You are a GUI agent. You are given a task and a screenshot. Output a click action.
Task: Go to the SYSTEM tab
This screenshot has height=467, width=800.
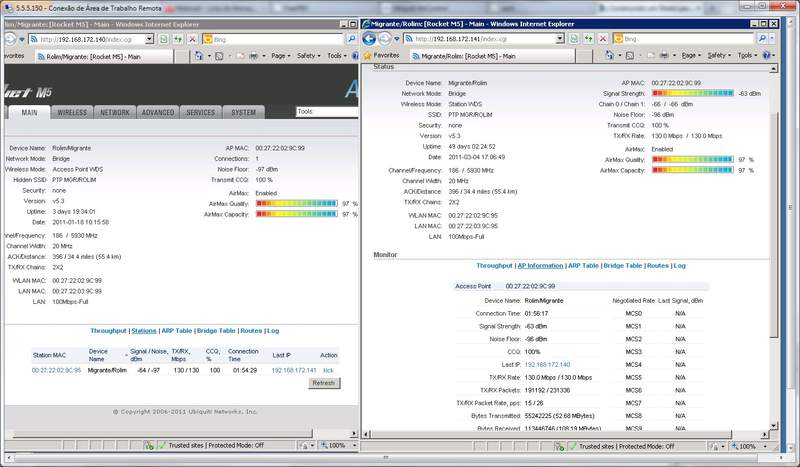[x=244, y=113]
